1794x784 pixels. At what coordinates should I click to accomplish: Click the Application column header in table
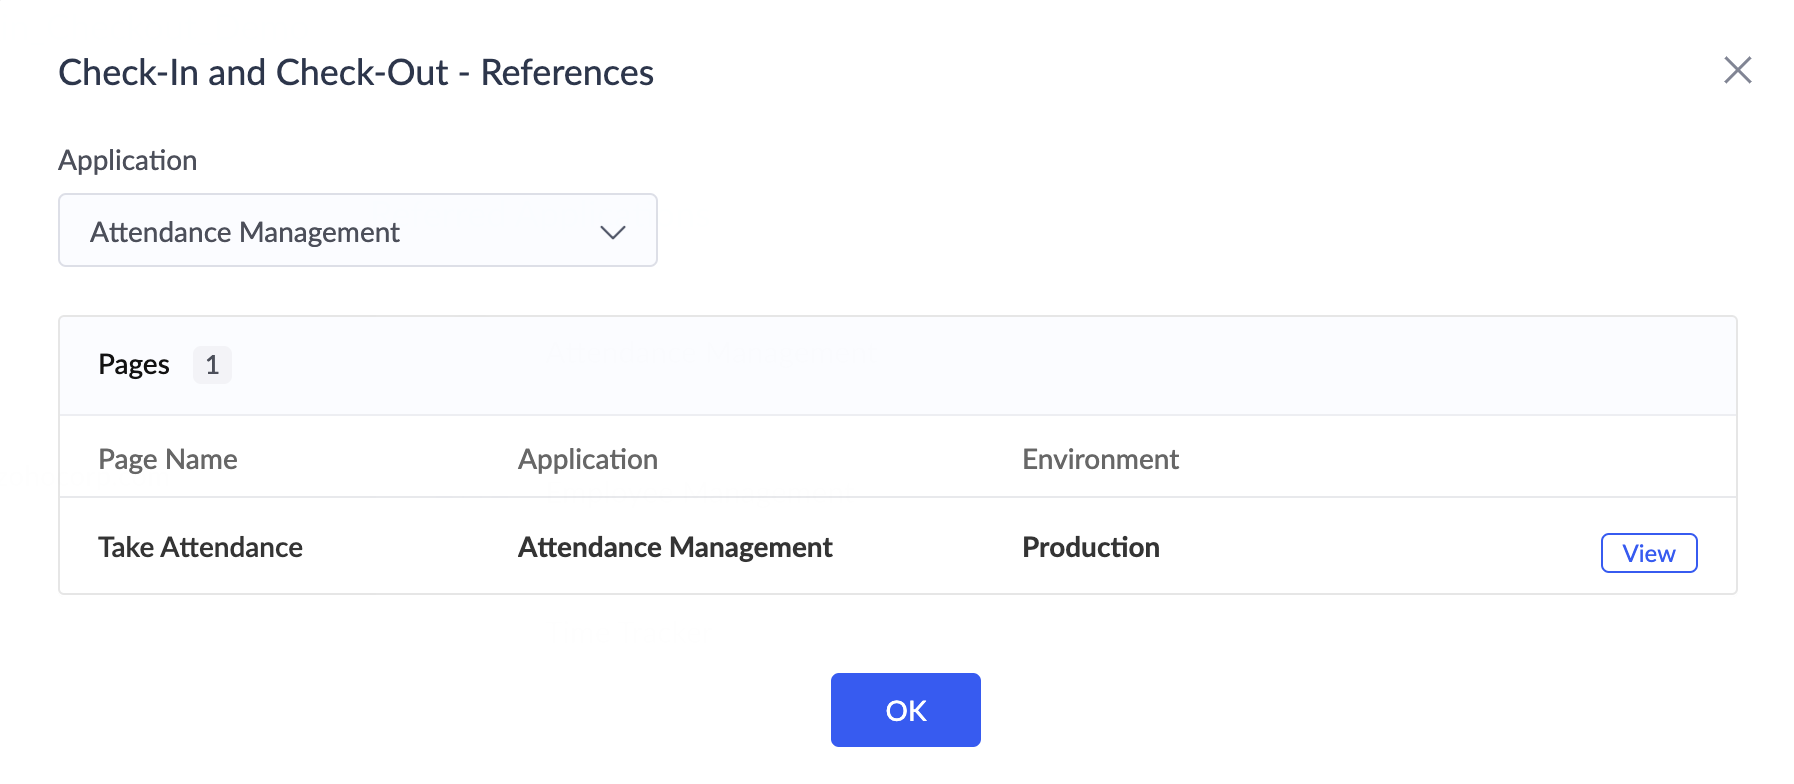click(x=588, y=459)
